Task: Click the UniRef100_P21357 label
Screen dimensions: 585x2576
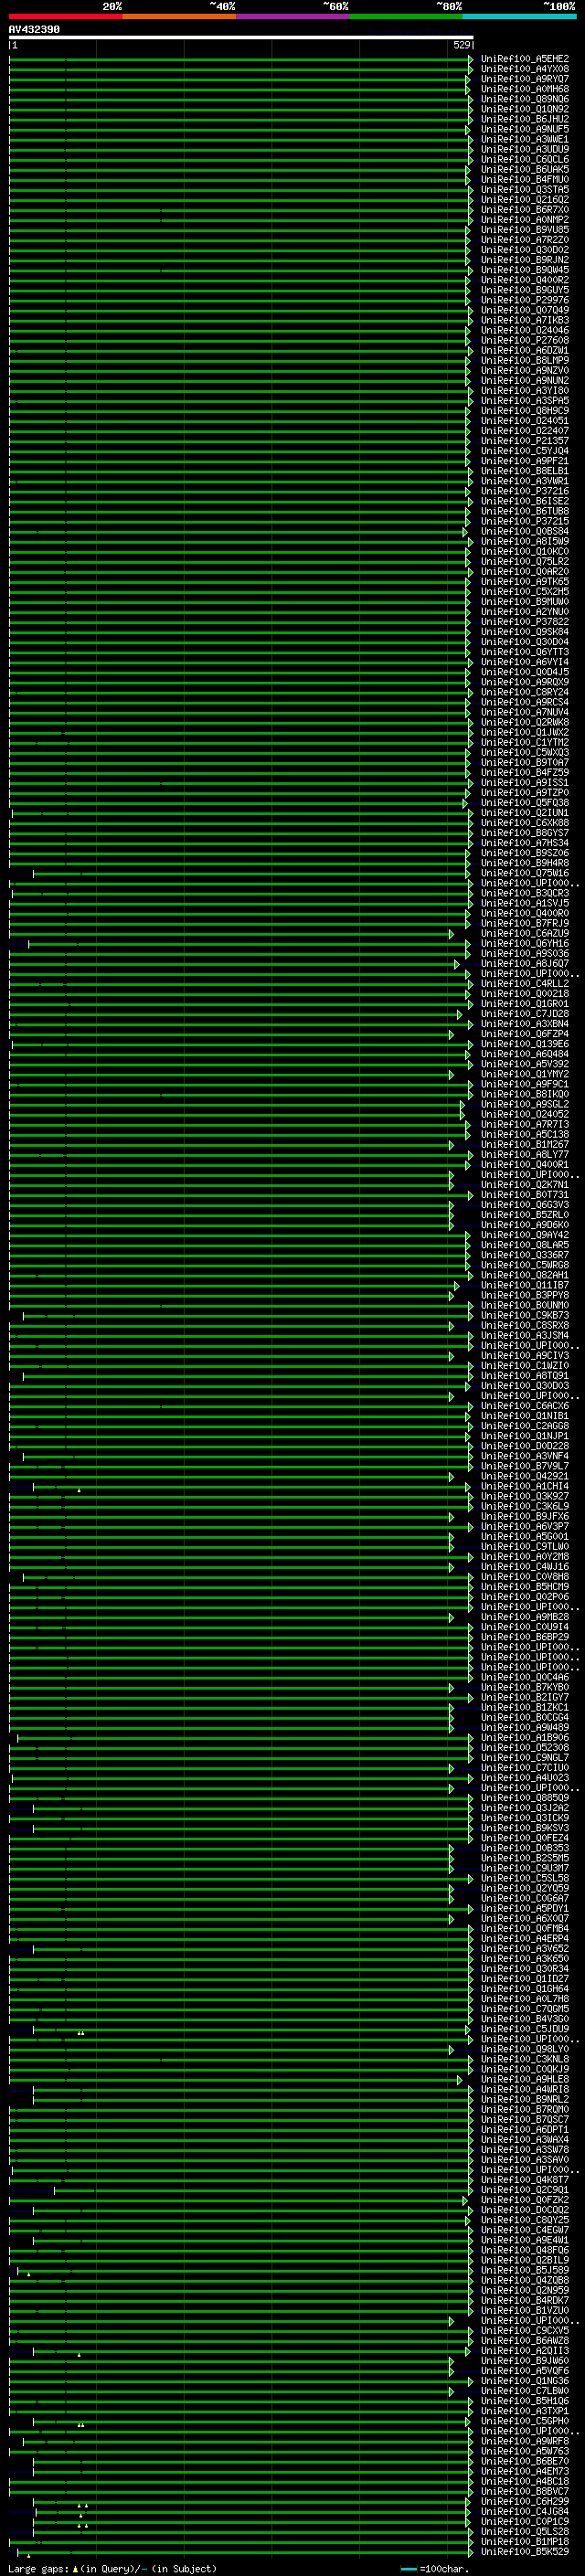Action: 525,441
